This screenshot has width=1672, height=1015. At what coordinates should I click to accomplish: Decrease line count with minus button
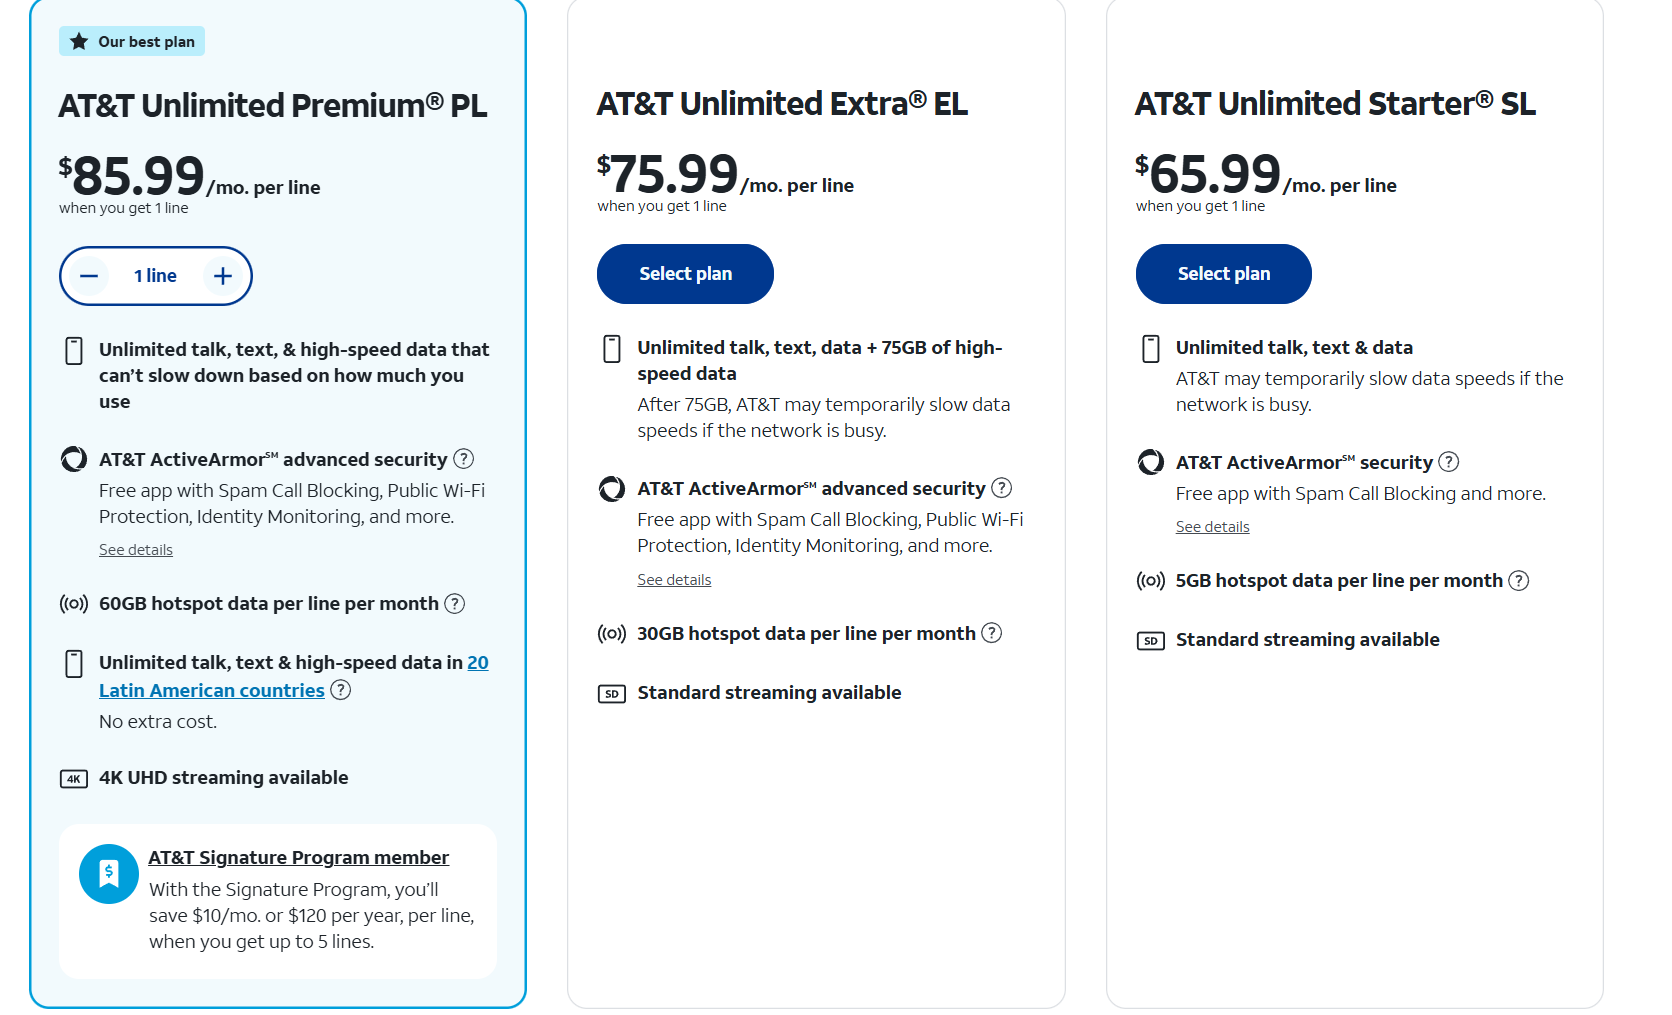[x=89, y=276]
